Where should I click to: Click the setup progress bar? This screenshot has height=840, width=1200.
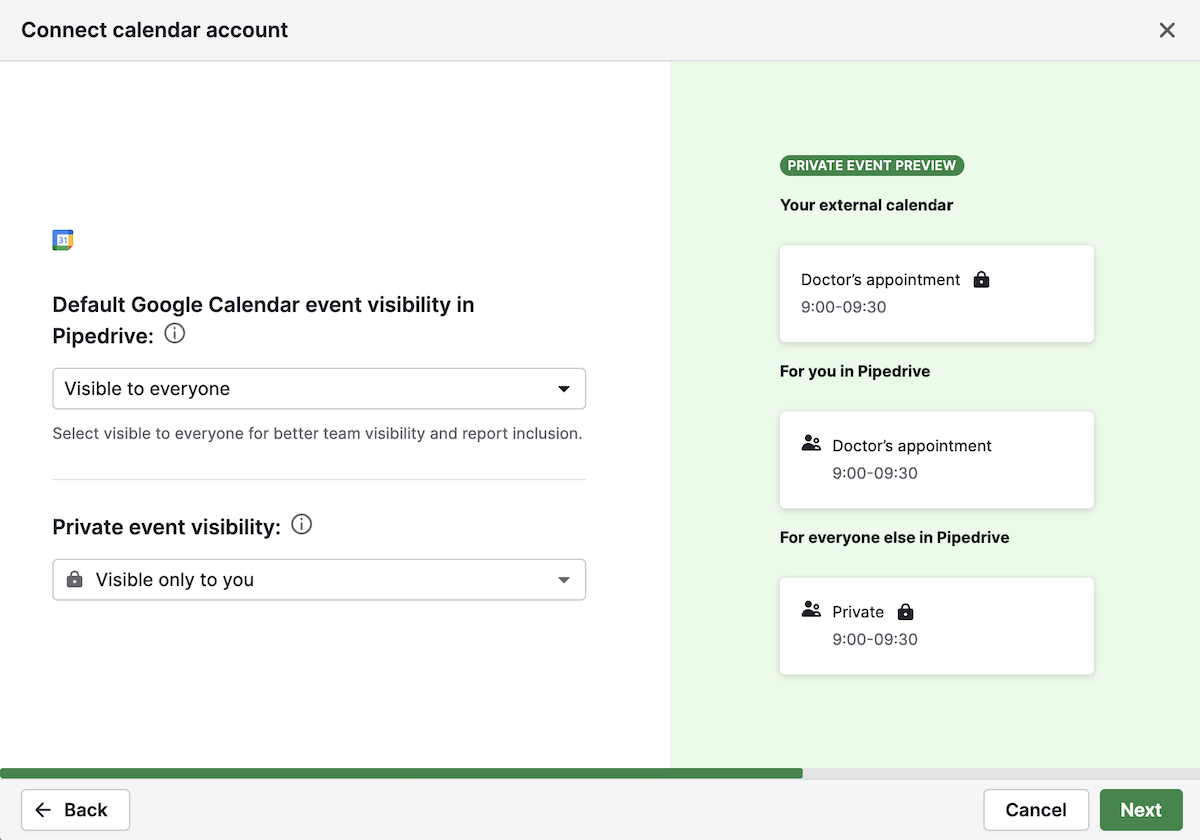tap(400, 772)
